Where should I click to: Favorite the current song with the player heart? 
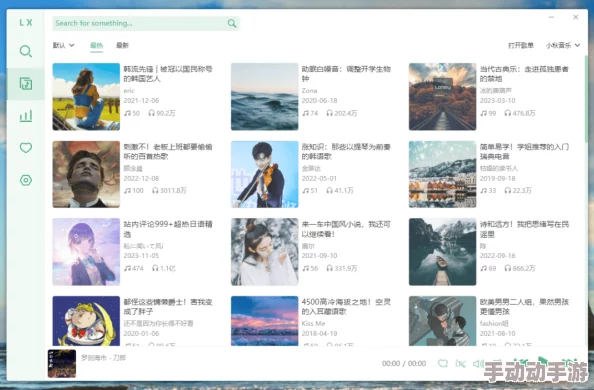point(442,363)
